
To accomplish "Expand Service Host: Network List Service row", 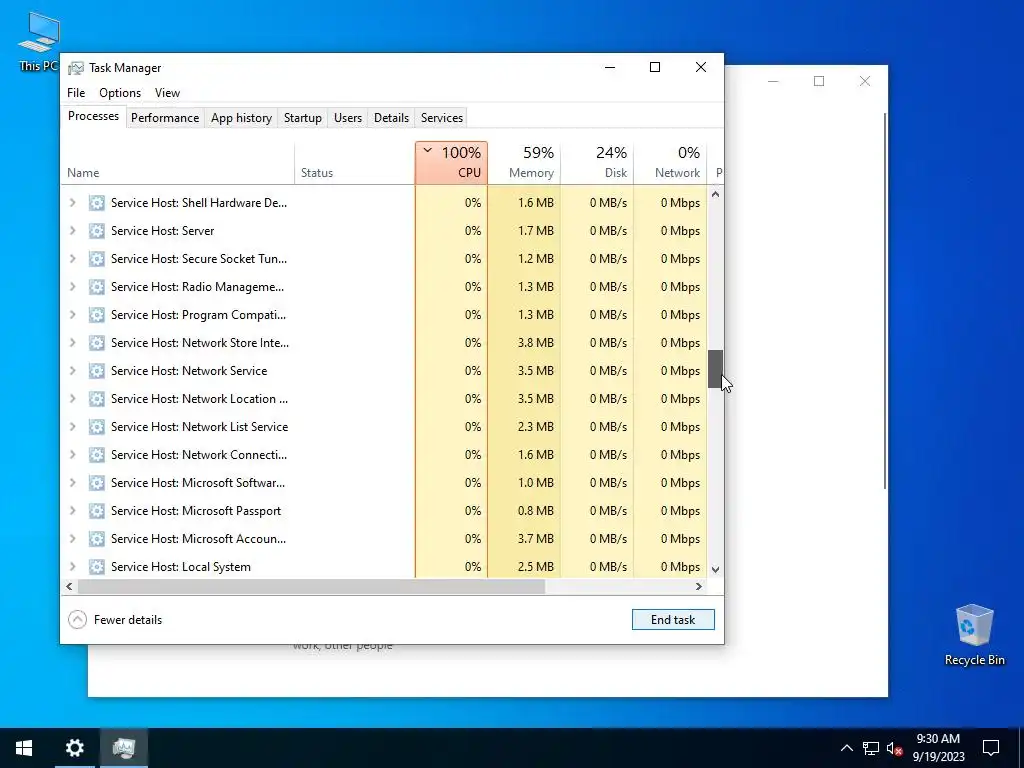I will [x=72, y=427].
